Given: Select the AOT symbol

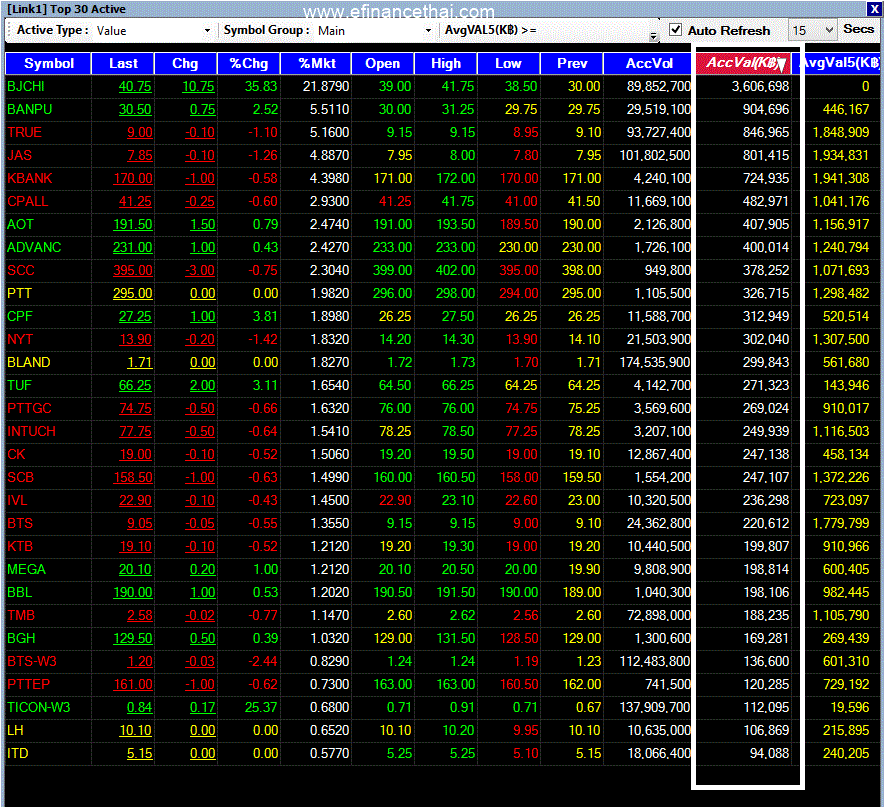Looking at the screenshot, I should click(x=20, y=225).
